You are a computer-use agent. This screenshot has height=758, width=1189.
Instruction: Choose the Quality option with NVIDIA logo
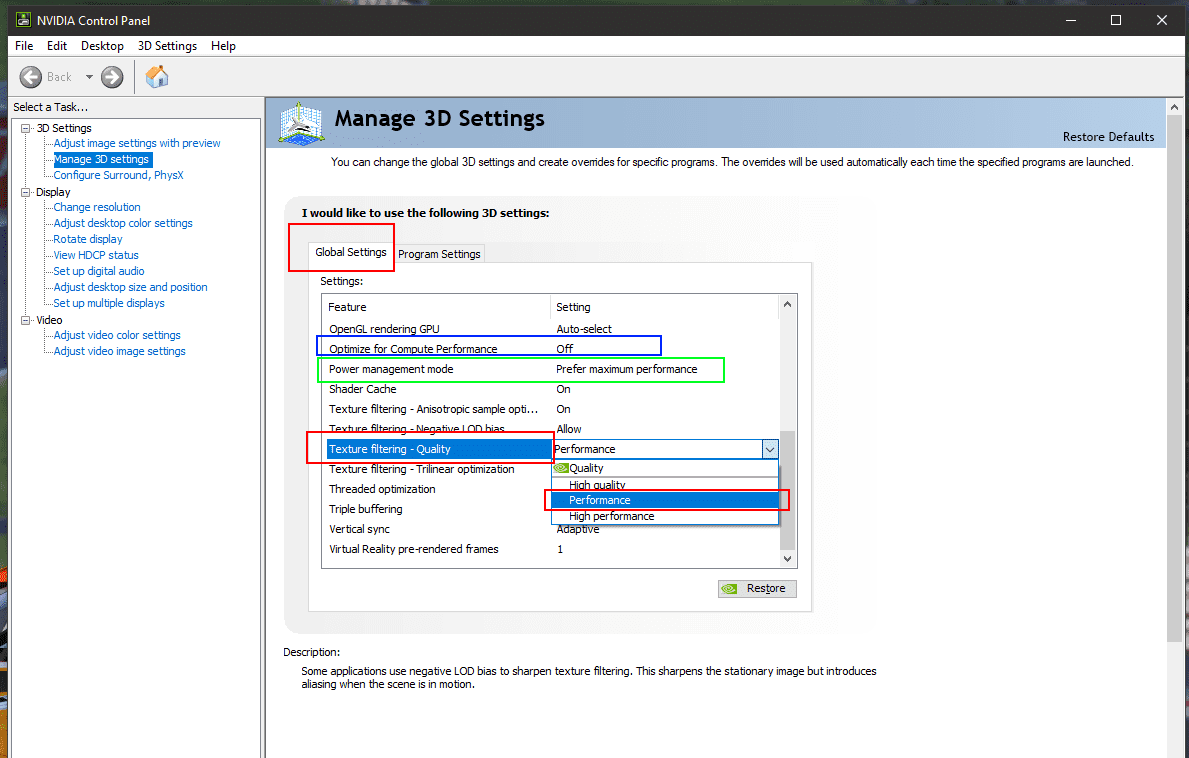point(586,468)
